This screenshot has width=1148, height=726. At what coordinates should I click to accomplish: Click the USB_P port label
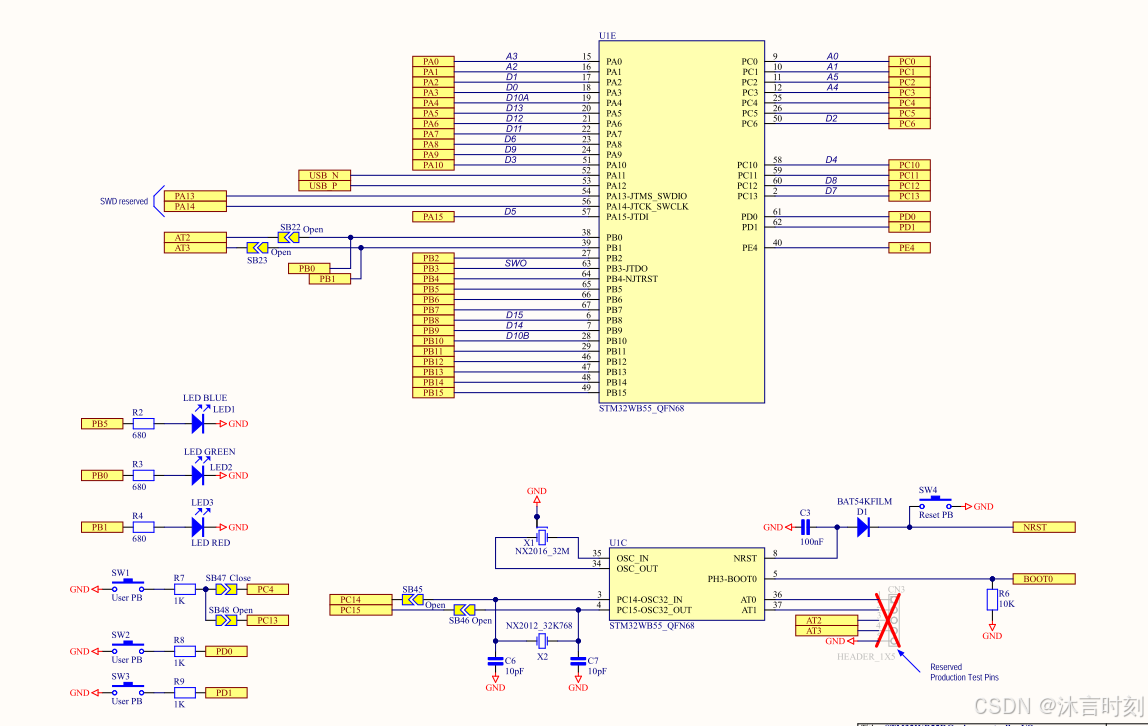[324, 185]
